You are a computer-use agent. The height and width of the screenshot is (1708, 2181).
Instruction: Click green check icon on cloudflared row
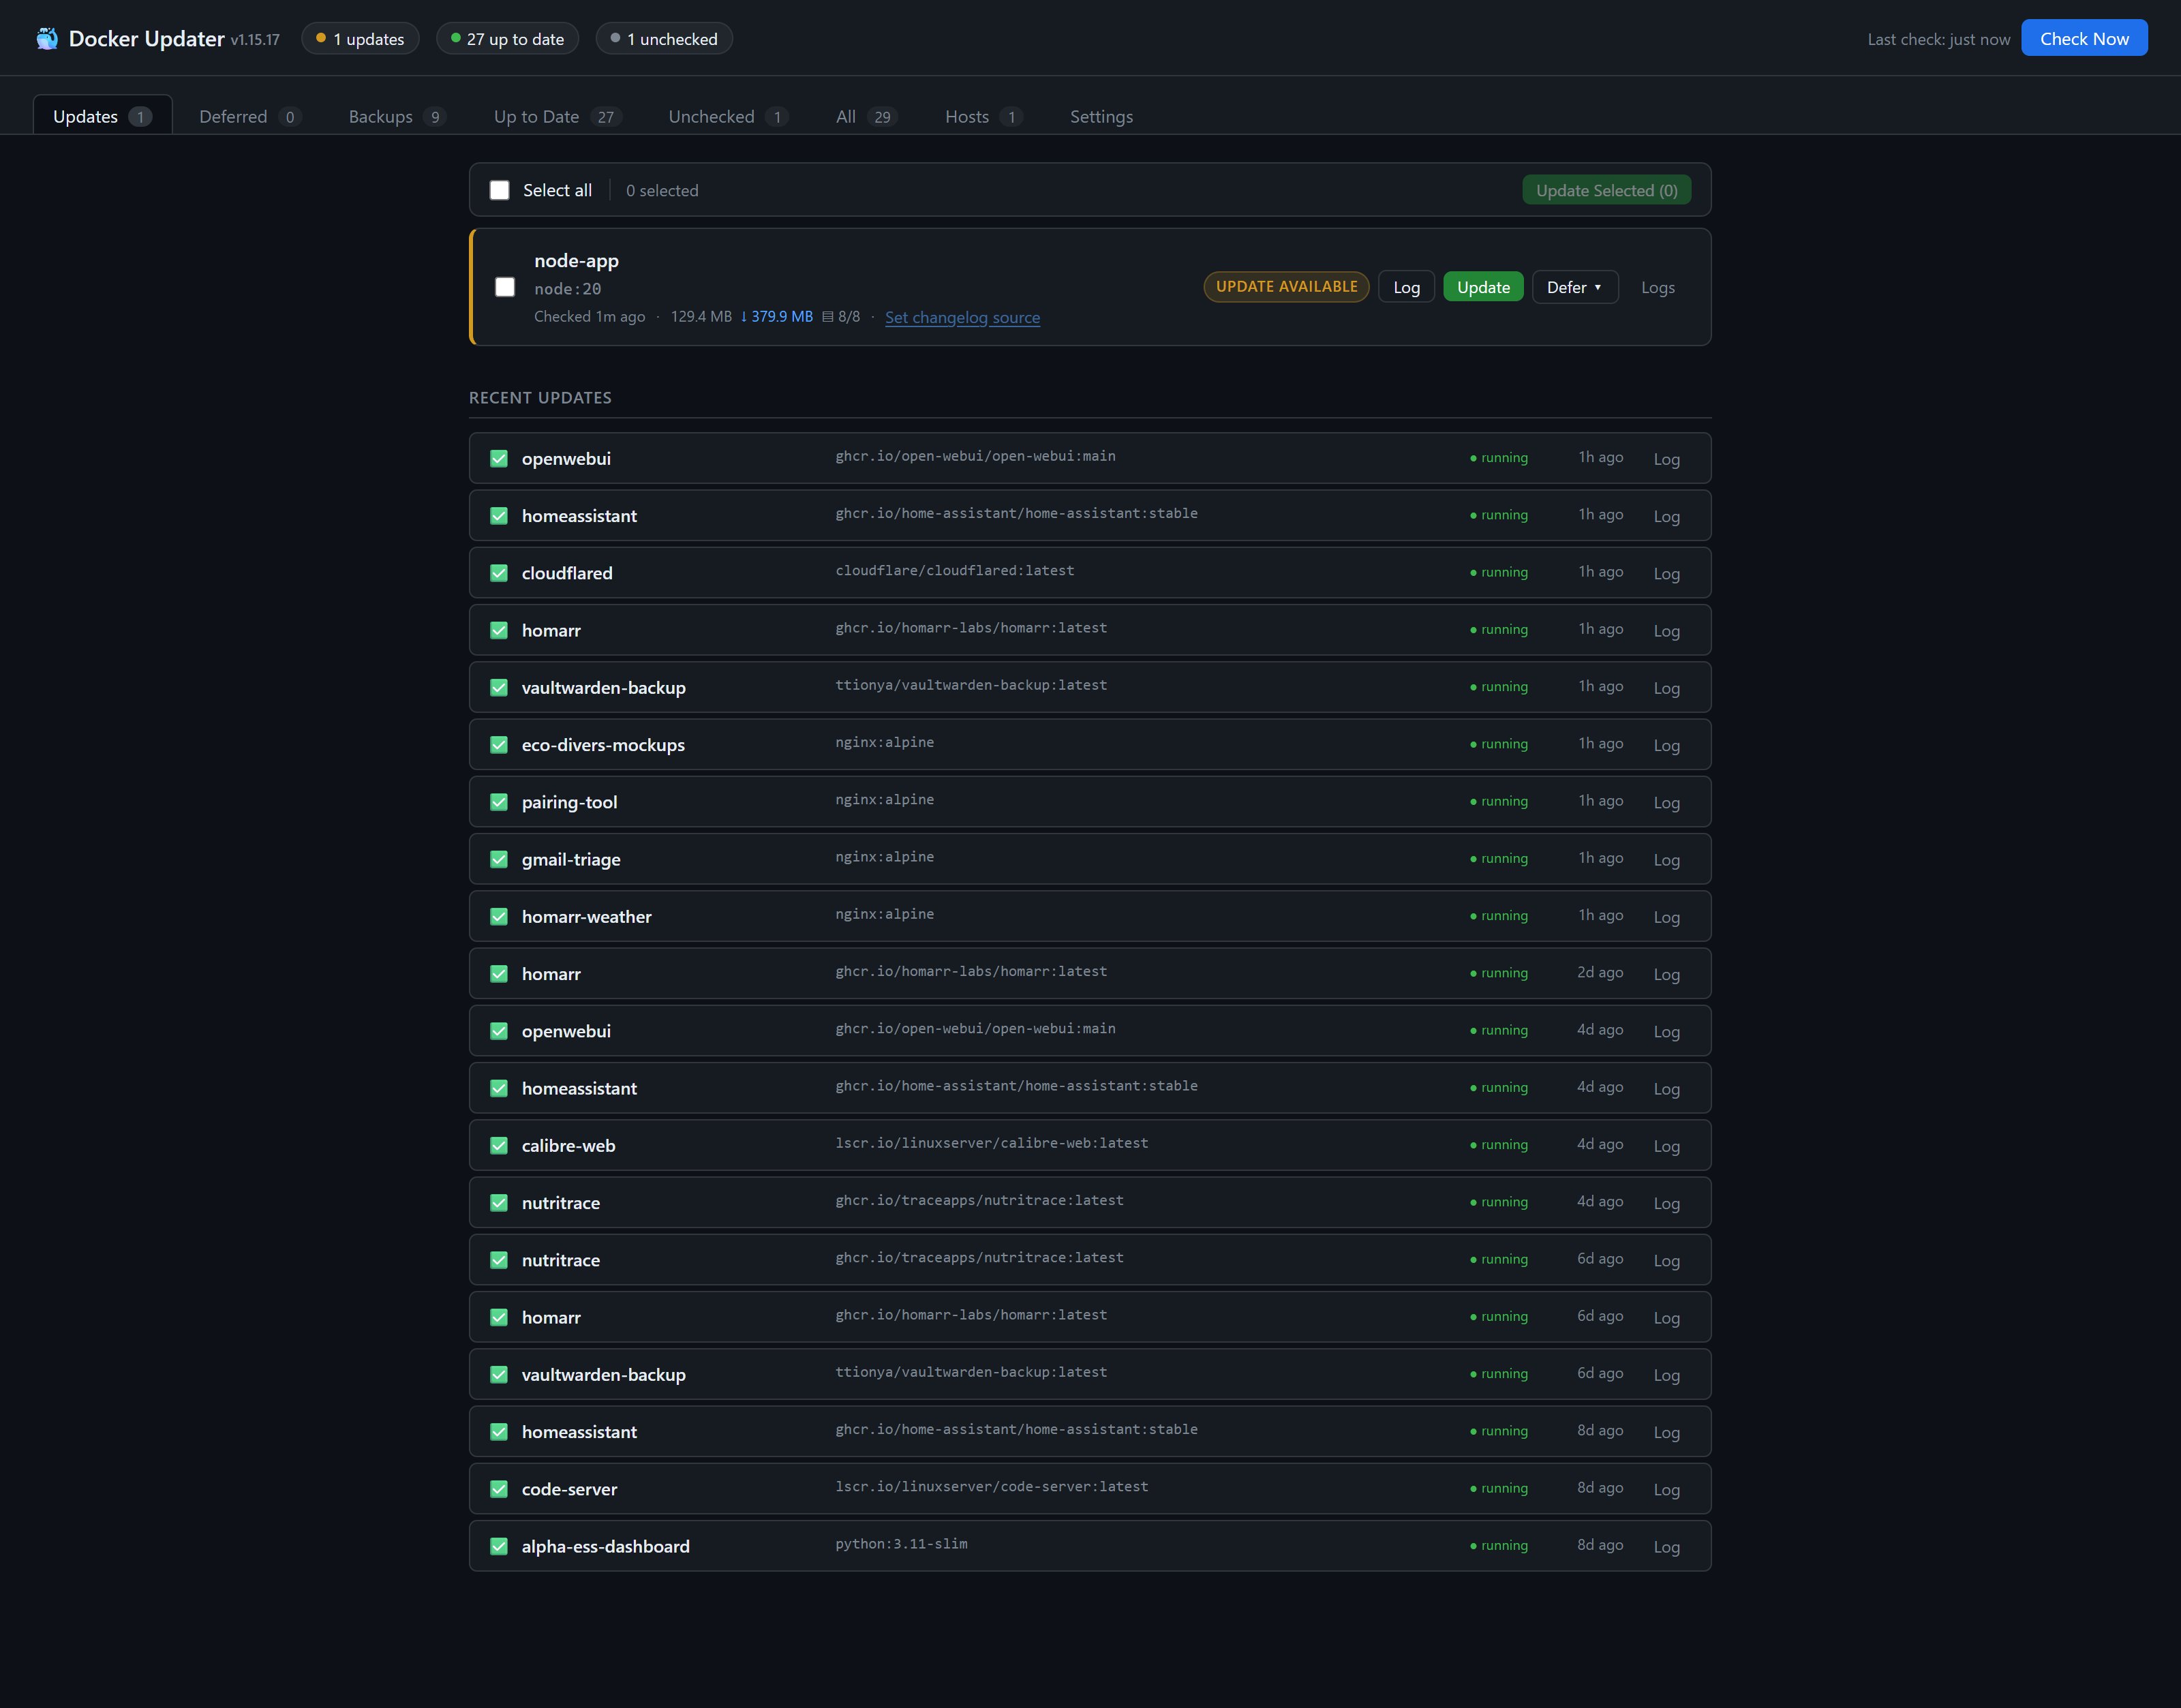point(499,573)
